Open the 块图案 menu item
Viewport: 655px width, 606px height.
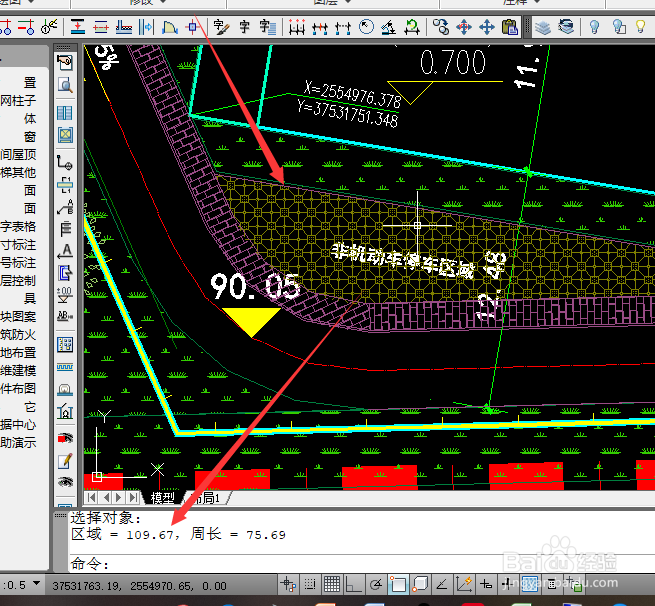[x=18, y=317]
